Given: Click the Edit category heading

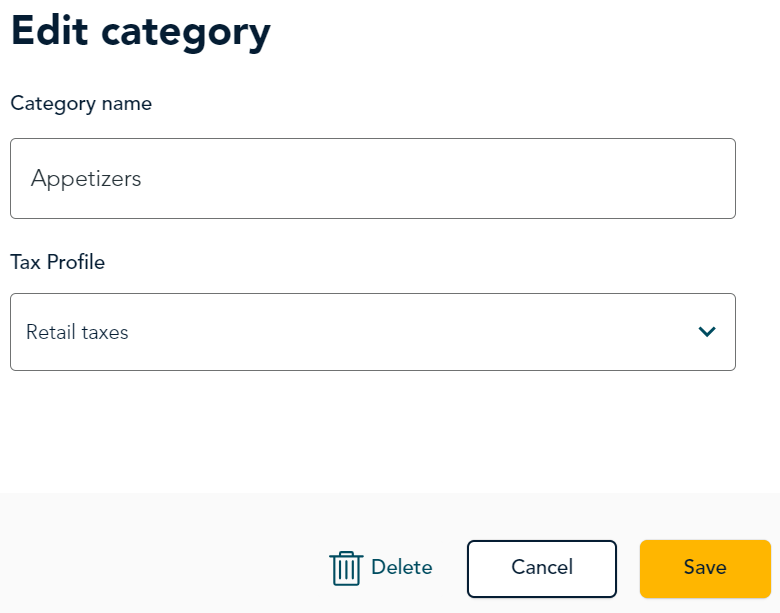Looking at the screenshot, I should 141,31.
